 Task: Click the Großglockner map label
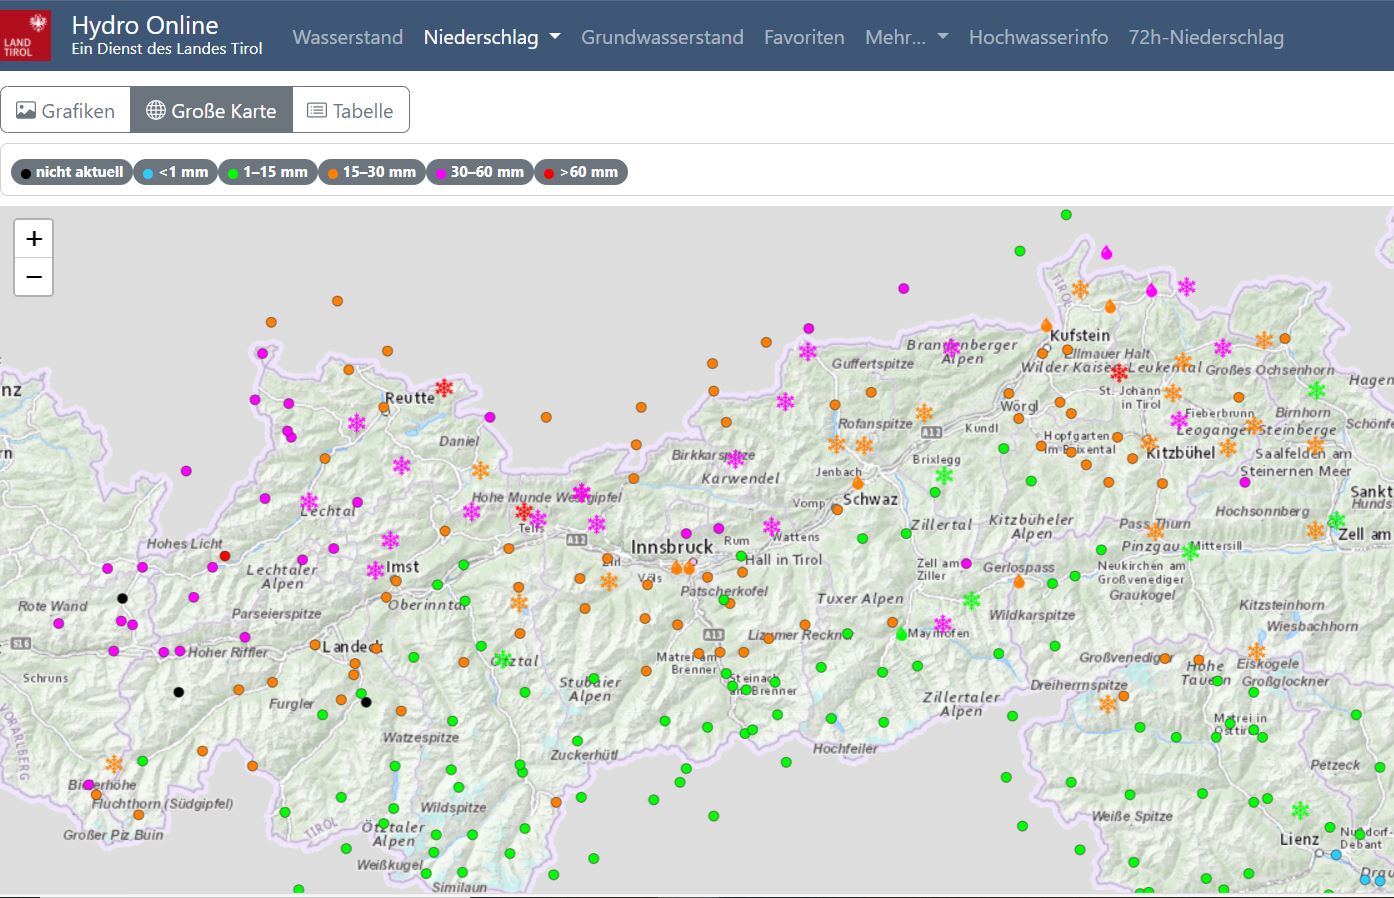1285,682
